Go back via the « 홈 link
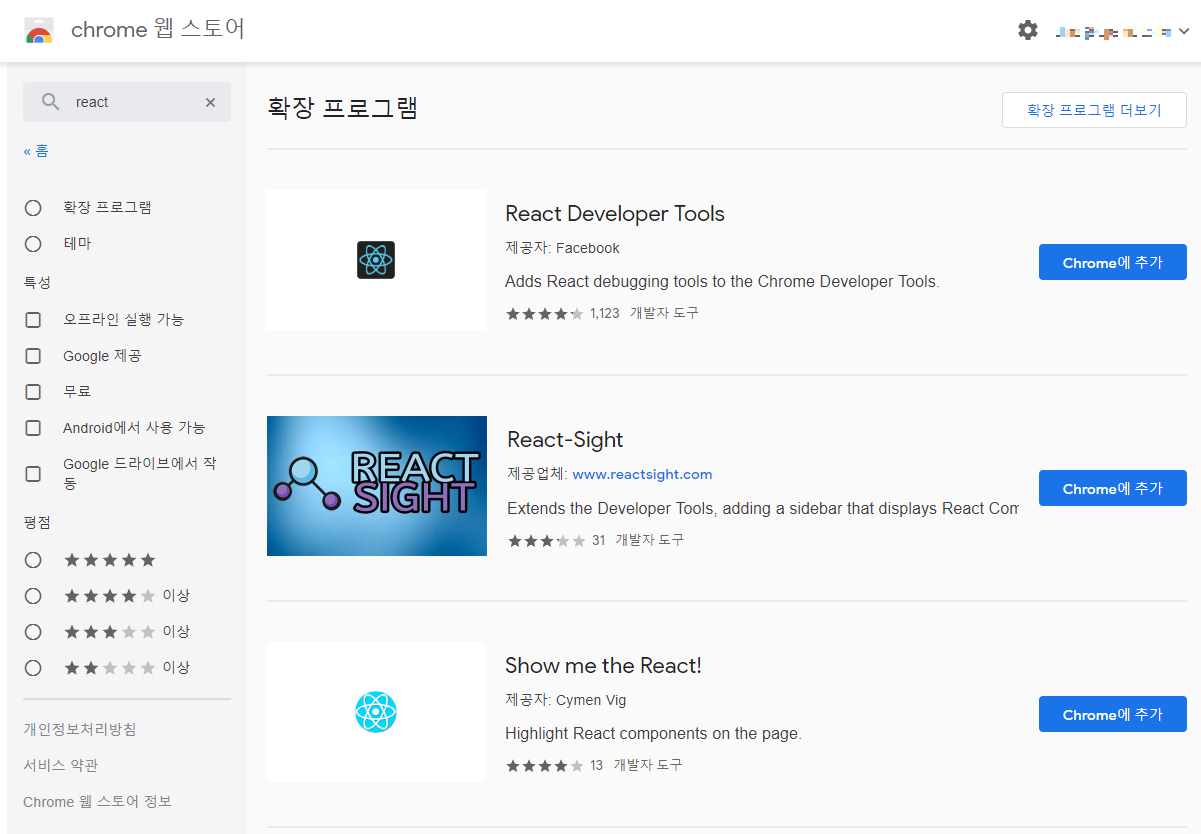This screenshot has width=1201, height=834. coord(36,151)
